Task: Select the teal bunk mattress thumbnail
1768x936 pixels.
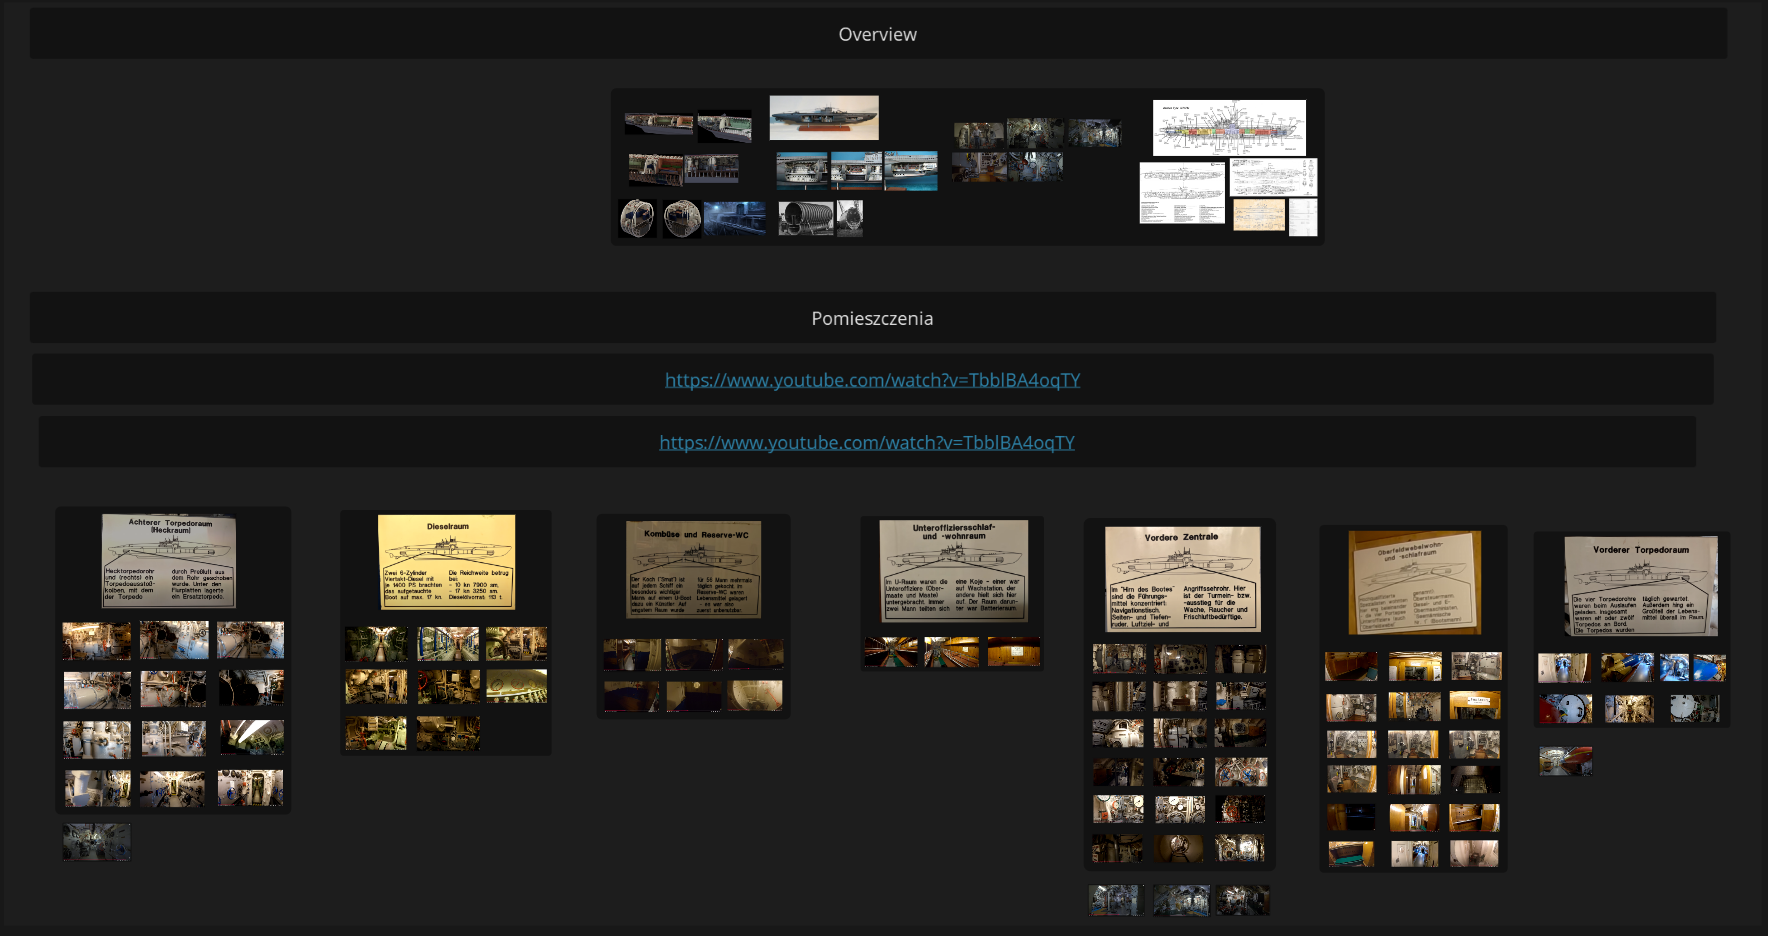Action: coord(1351,854)
